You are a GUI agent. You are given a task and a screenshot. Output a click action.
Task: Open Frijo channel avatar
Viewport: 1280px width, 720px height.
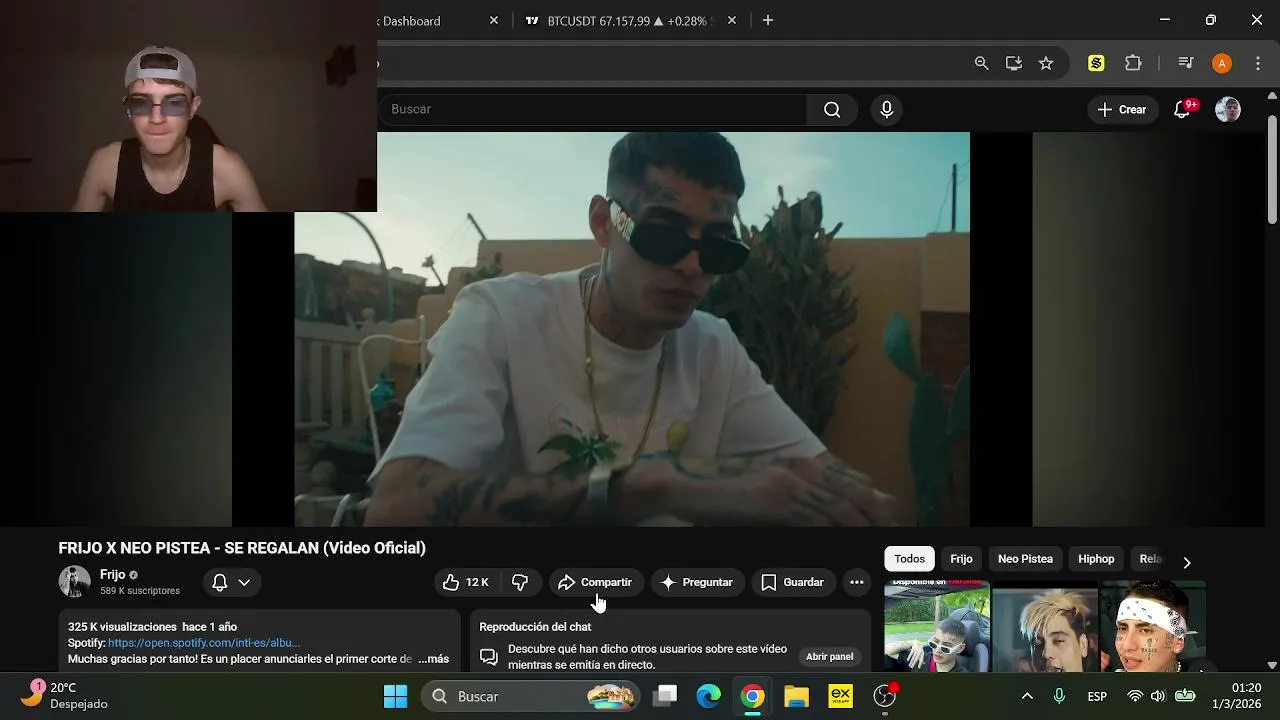coord(74,582)
